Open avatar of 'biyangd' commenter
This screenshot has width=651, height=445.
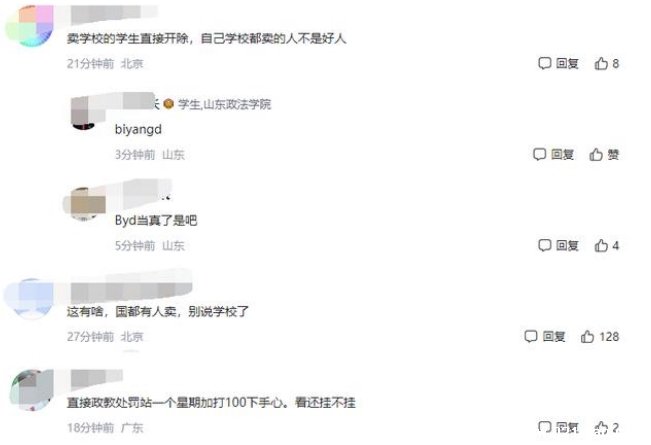click(x=84, y=112)
